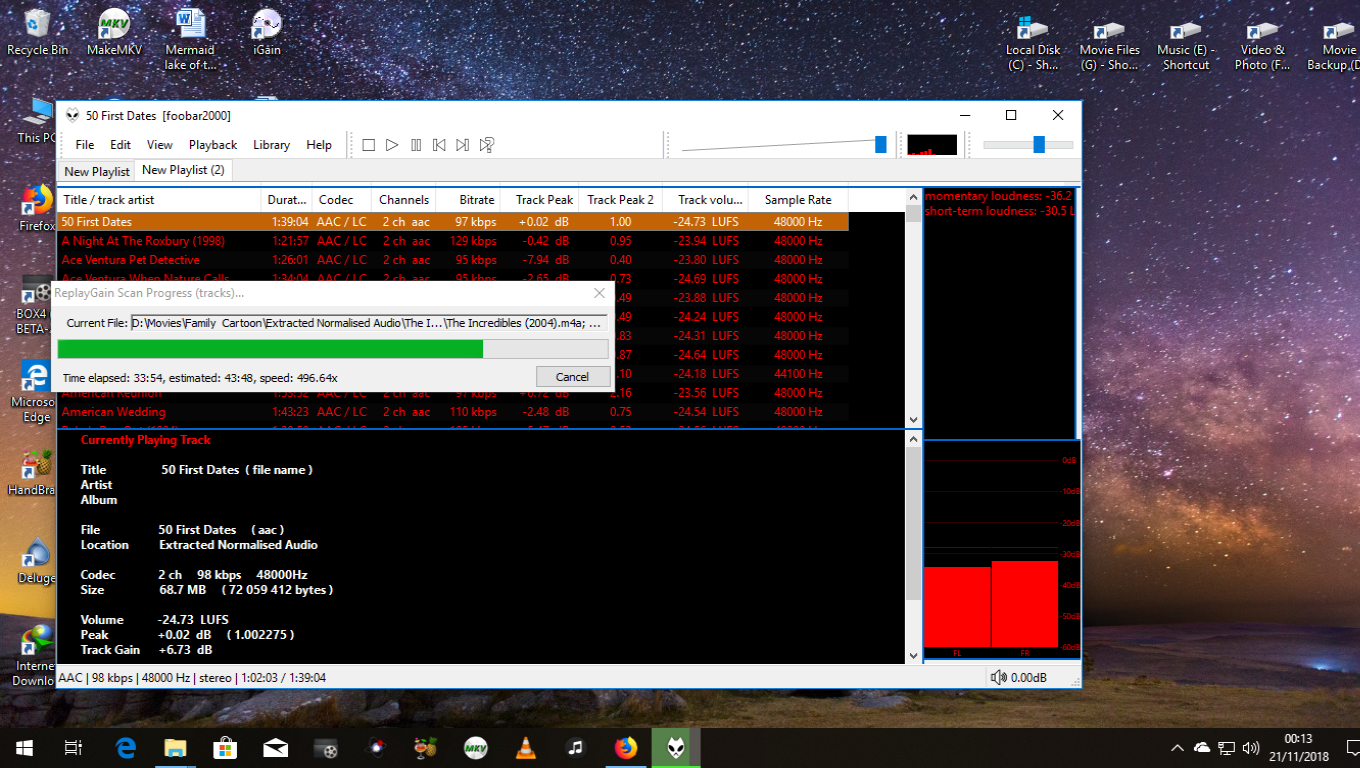Select the American Wedding track
The width and height of the screenshot is (1360, 768).
click(453, 412)
